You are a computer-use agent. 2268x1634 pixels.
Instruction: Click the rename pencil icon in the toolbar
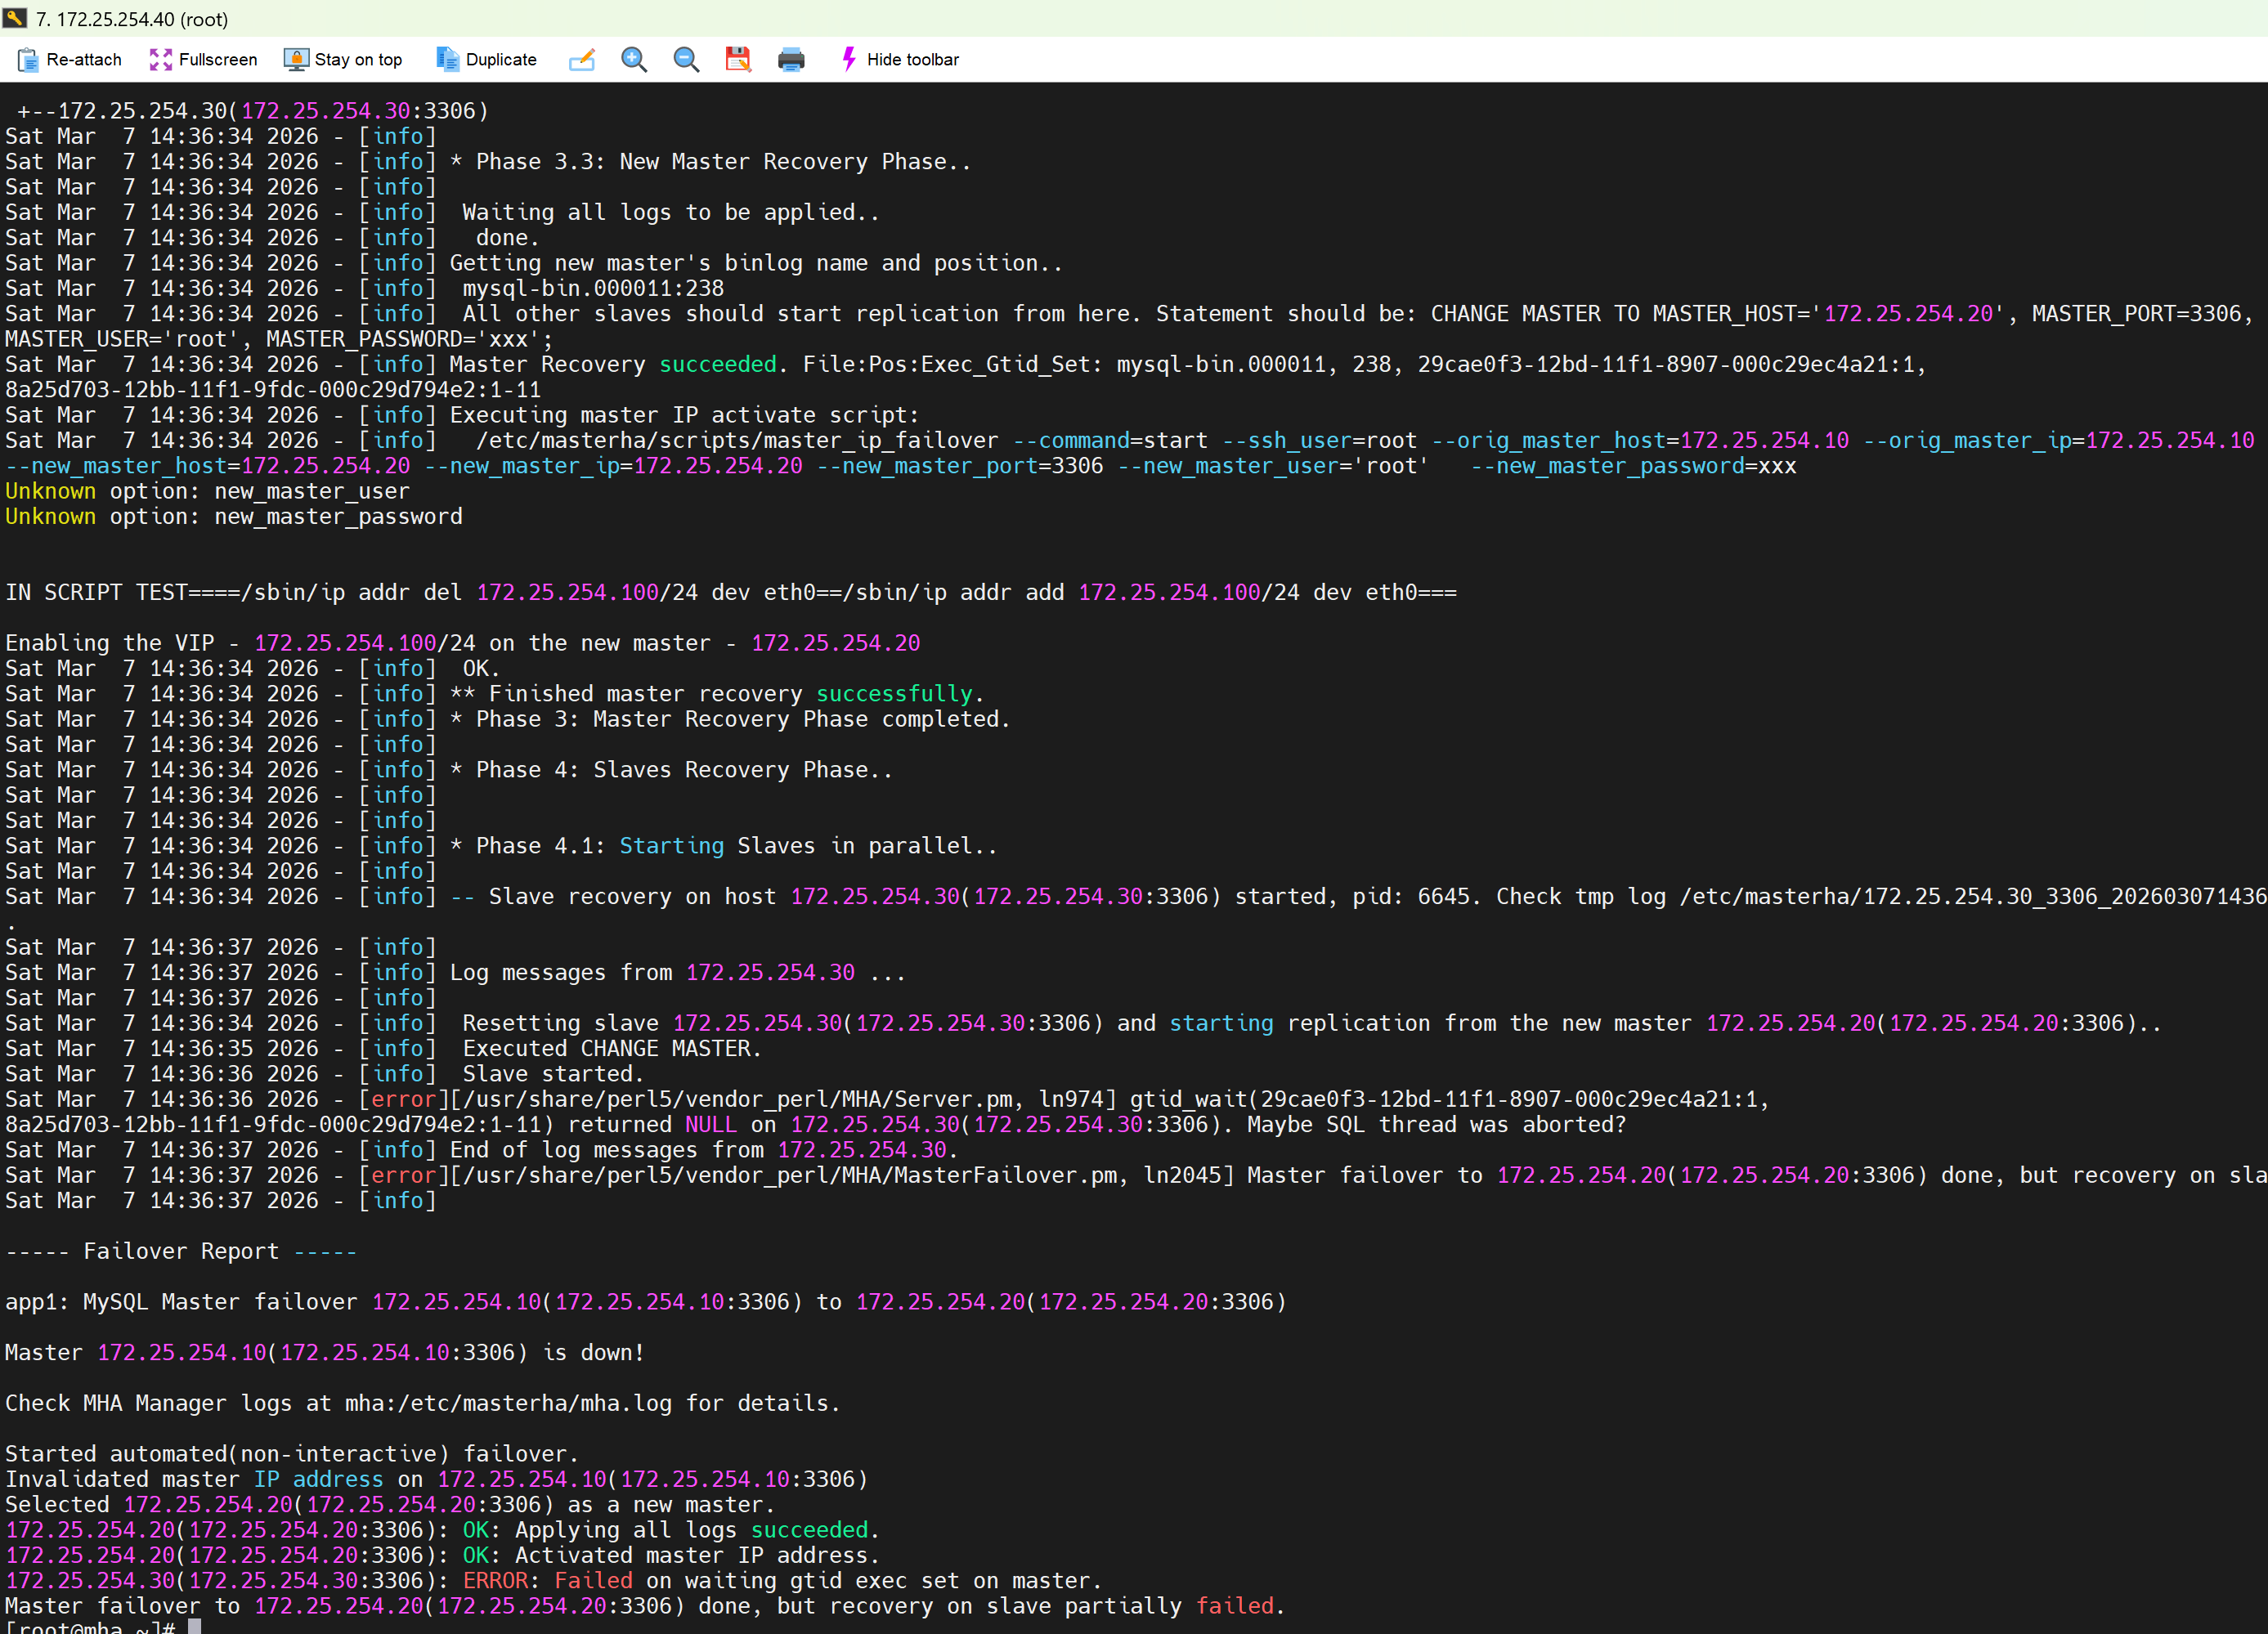582,60
